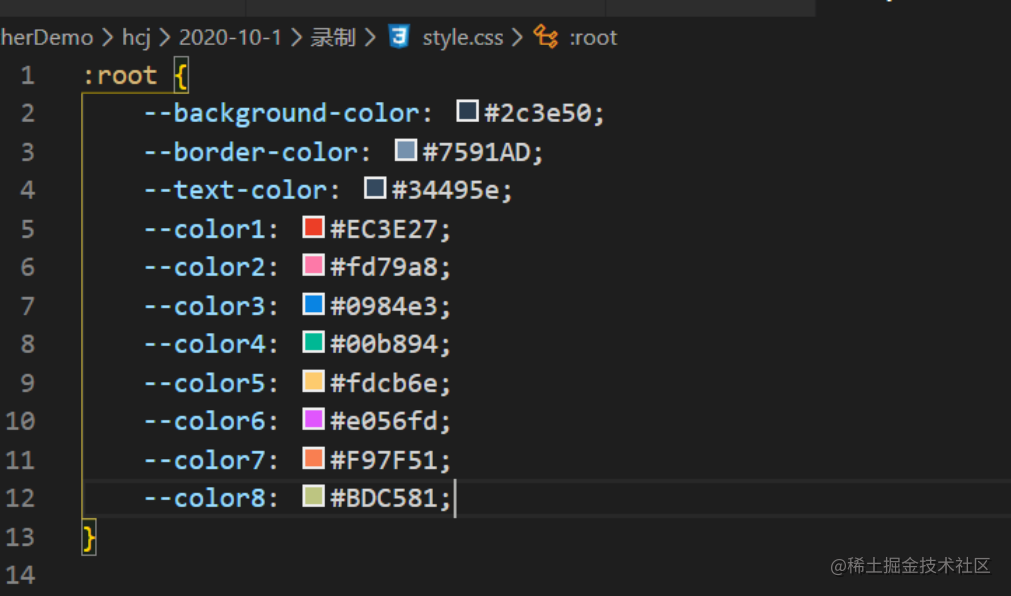Click the green swatch beside --color4
Screen dimensions: 1011x596
314,343
